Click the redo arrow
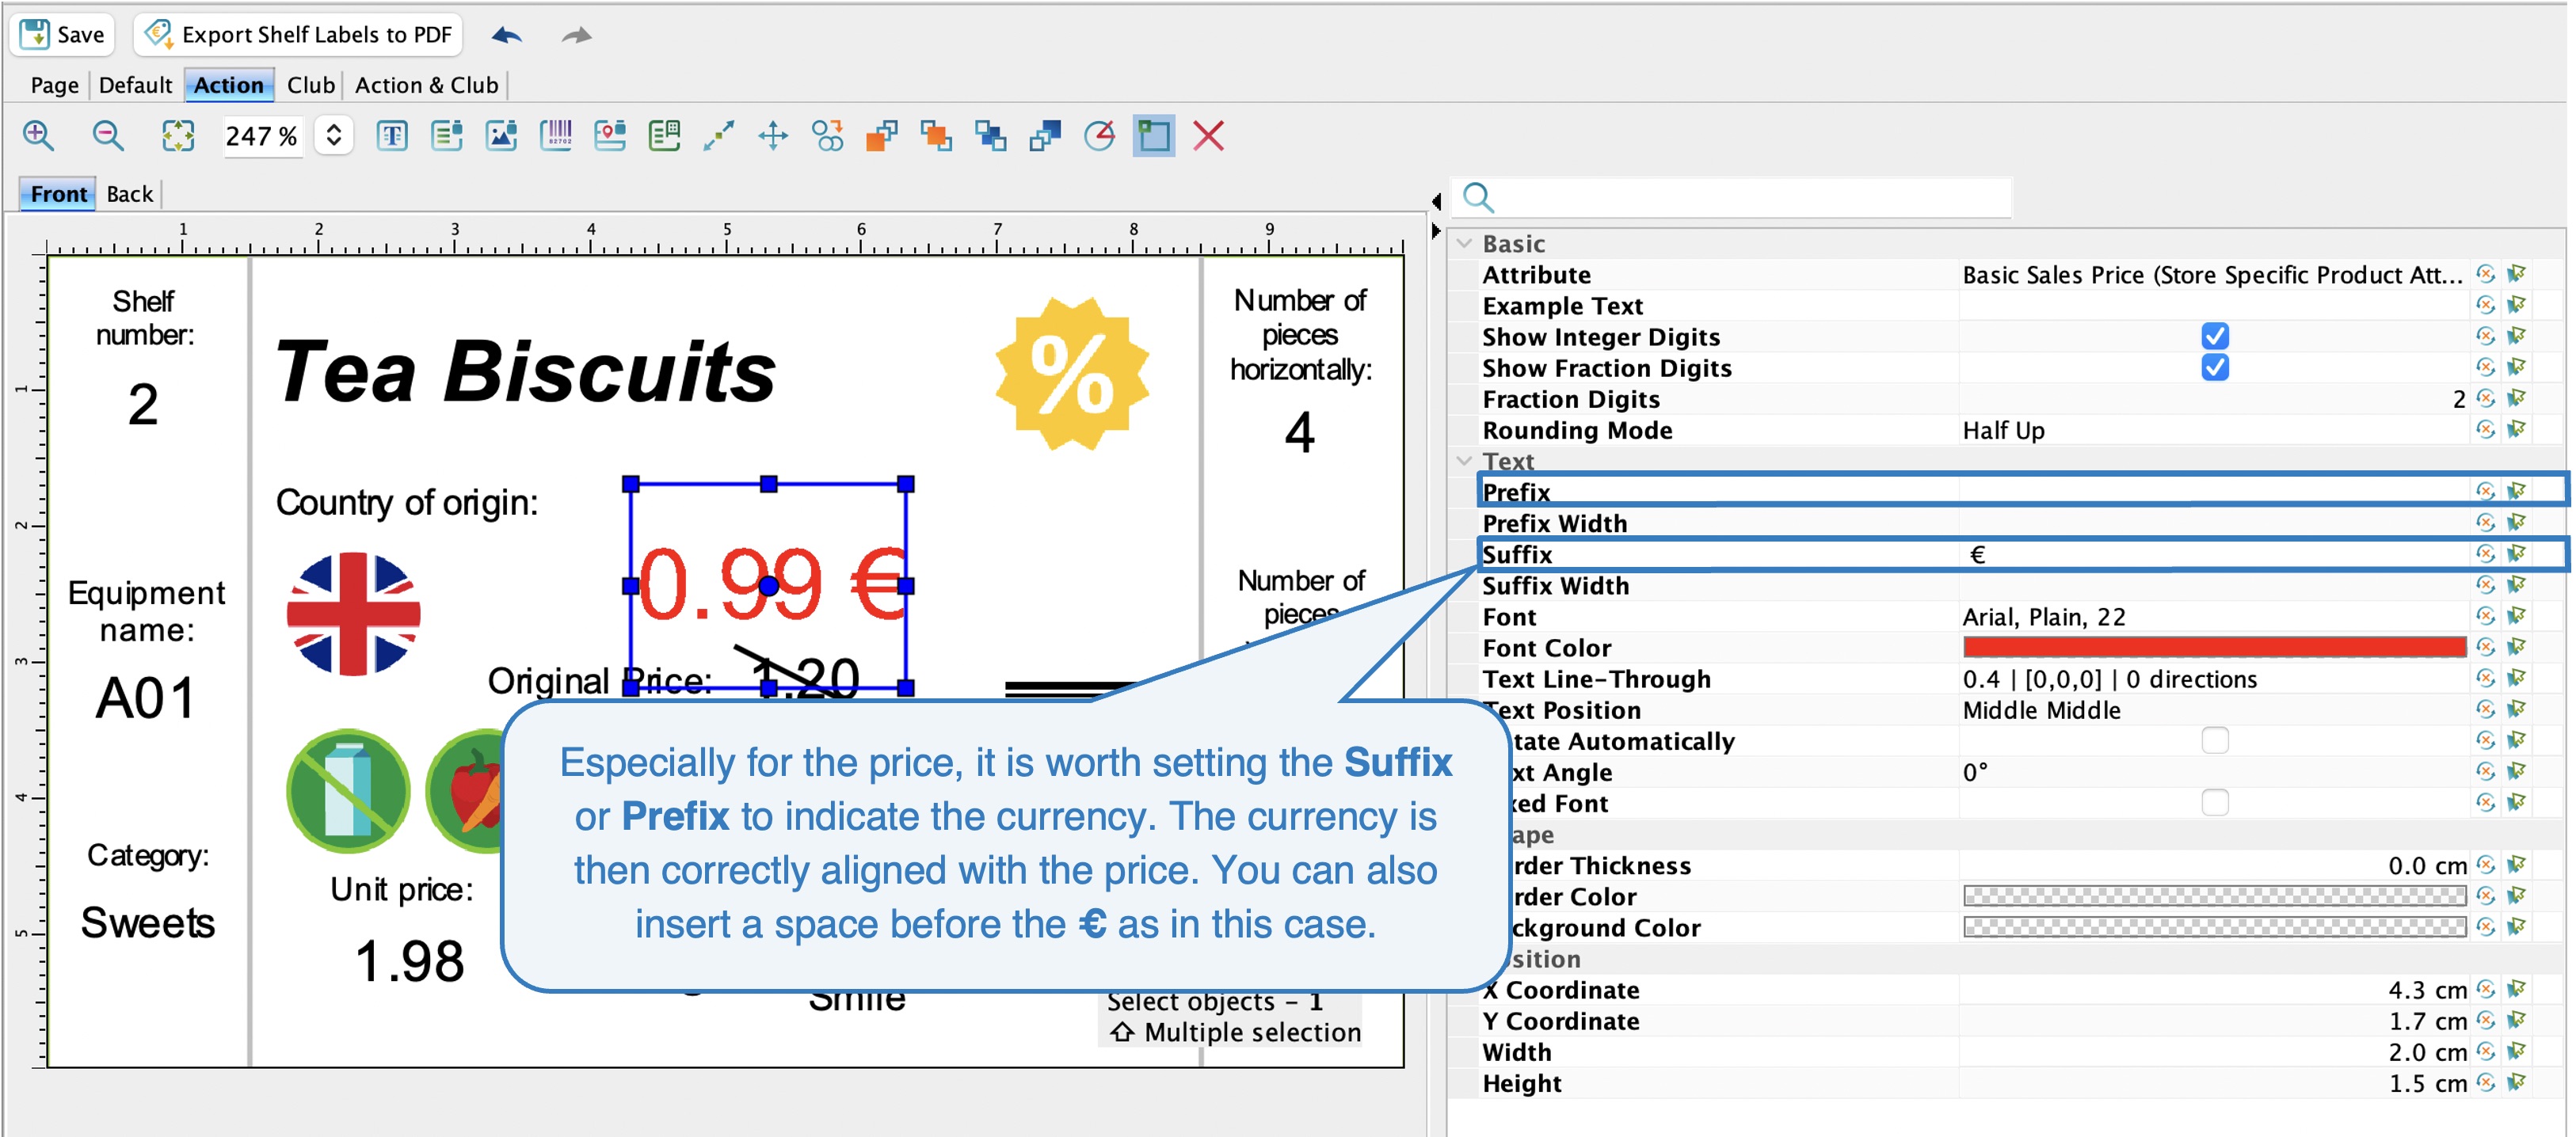The image size is (2576, 1137). (x=576, y=36)
